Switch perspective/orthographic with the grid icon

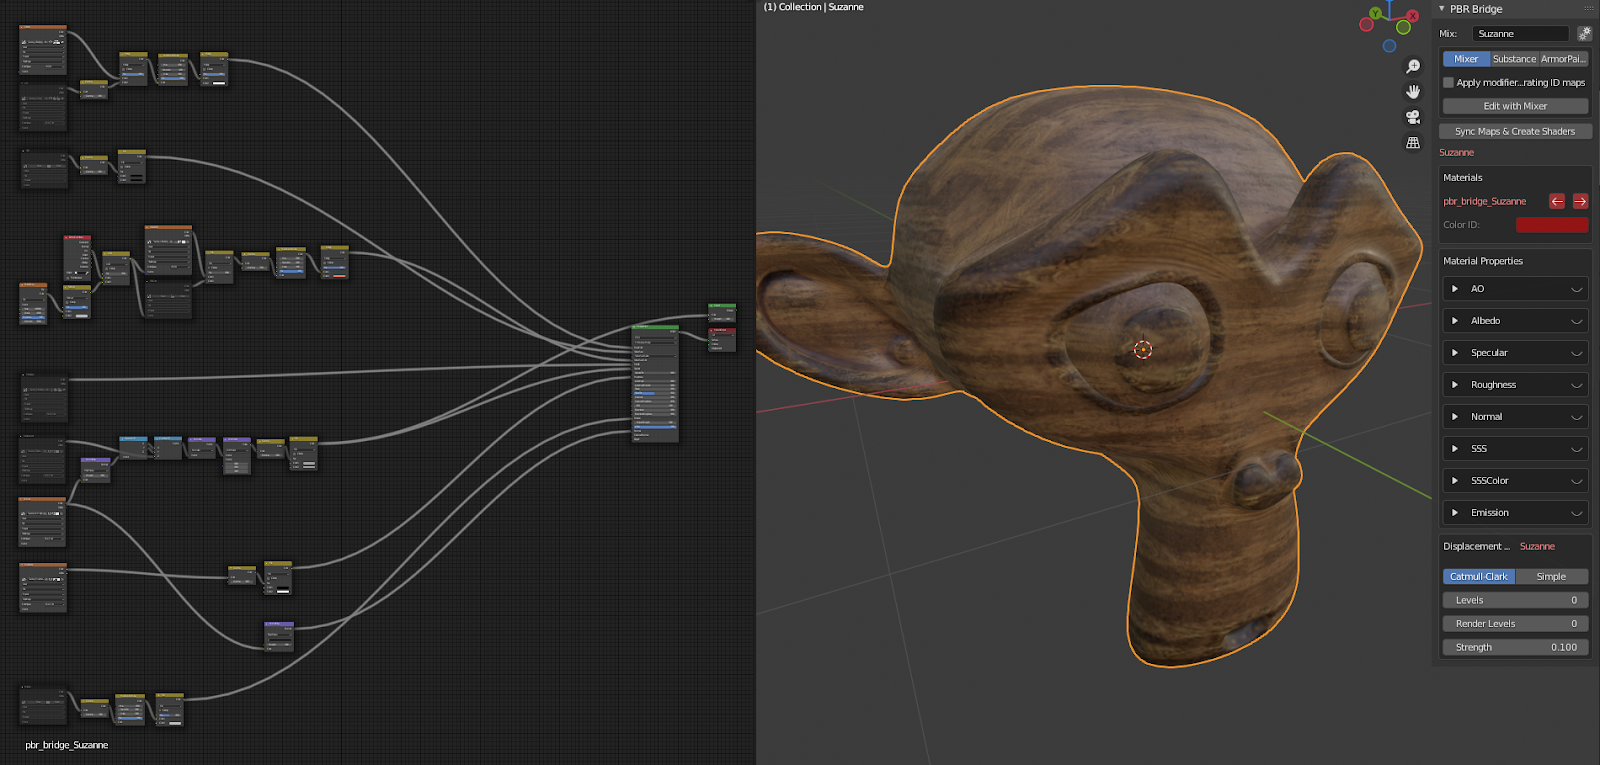[x=1413, y=143]
